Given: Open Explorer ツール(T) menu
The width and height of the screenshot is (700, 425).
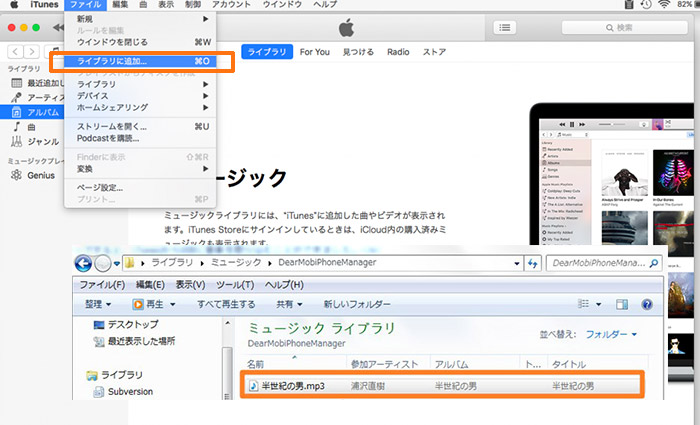Looking at the screenshot, I should [235, 285].
